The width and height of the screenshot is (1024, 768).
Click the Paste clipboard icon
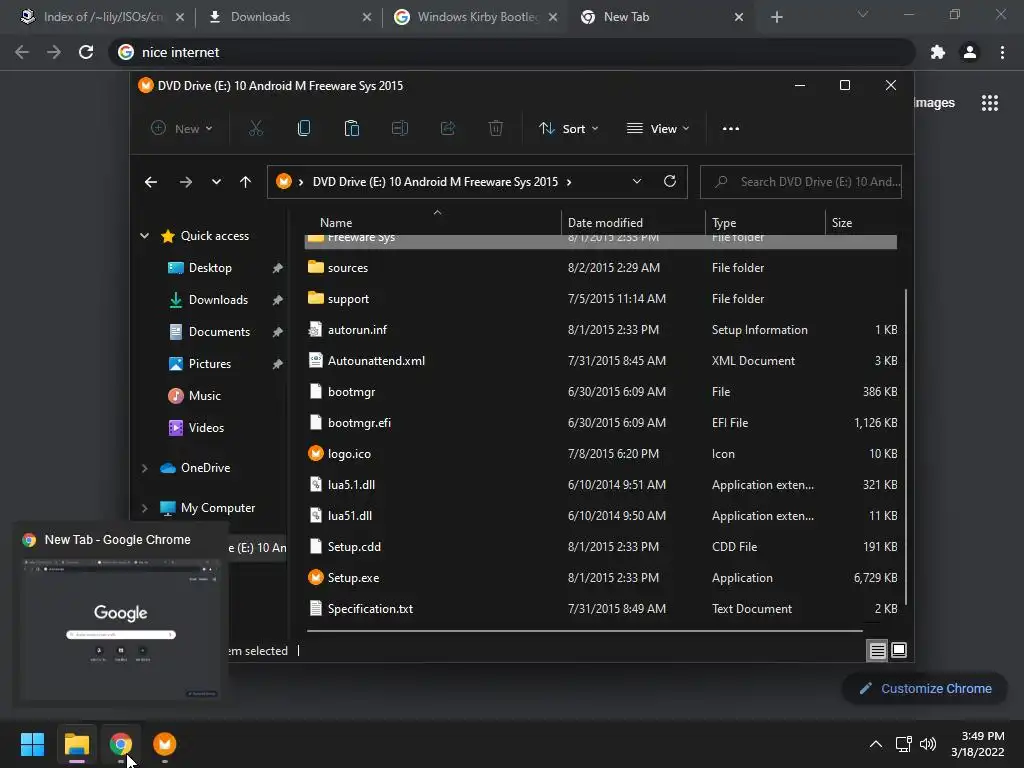[351, 129]
